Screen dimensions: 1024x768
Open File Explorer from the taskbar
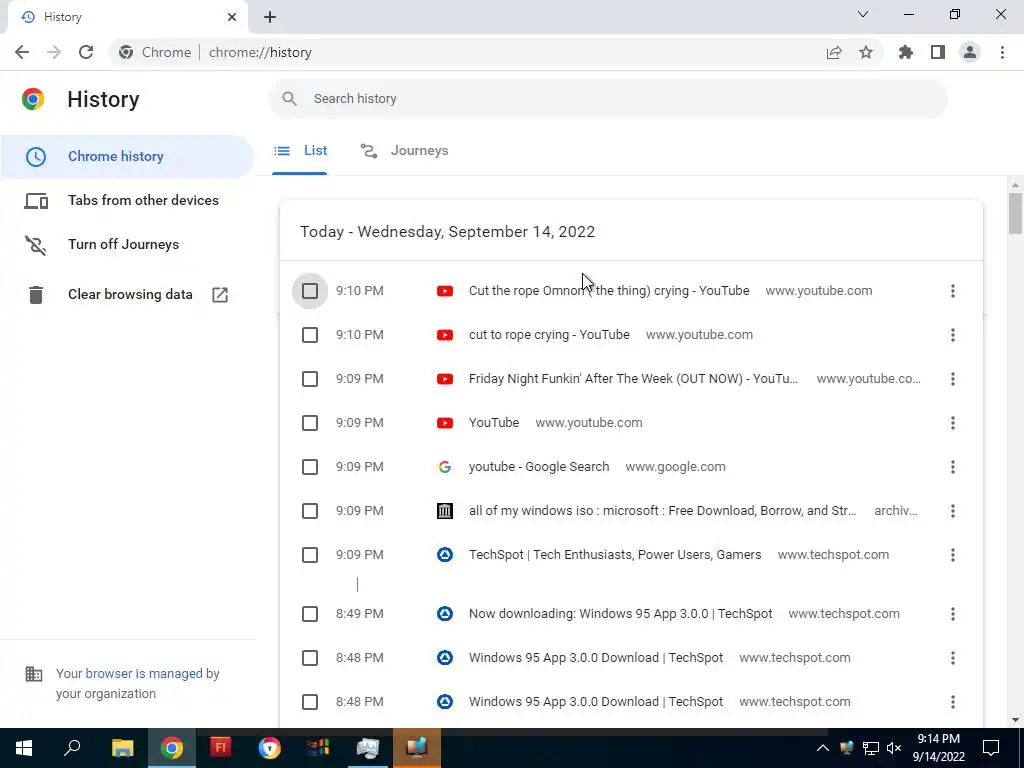(x=122, y=748)
